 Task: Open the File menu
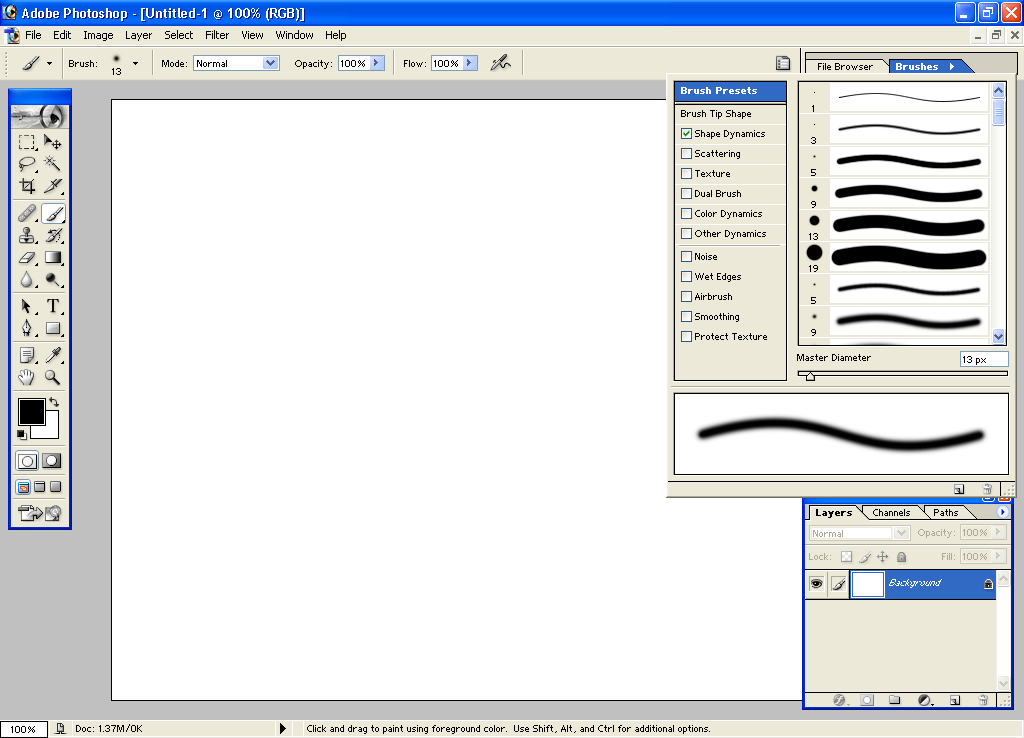click(33, 35)
